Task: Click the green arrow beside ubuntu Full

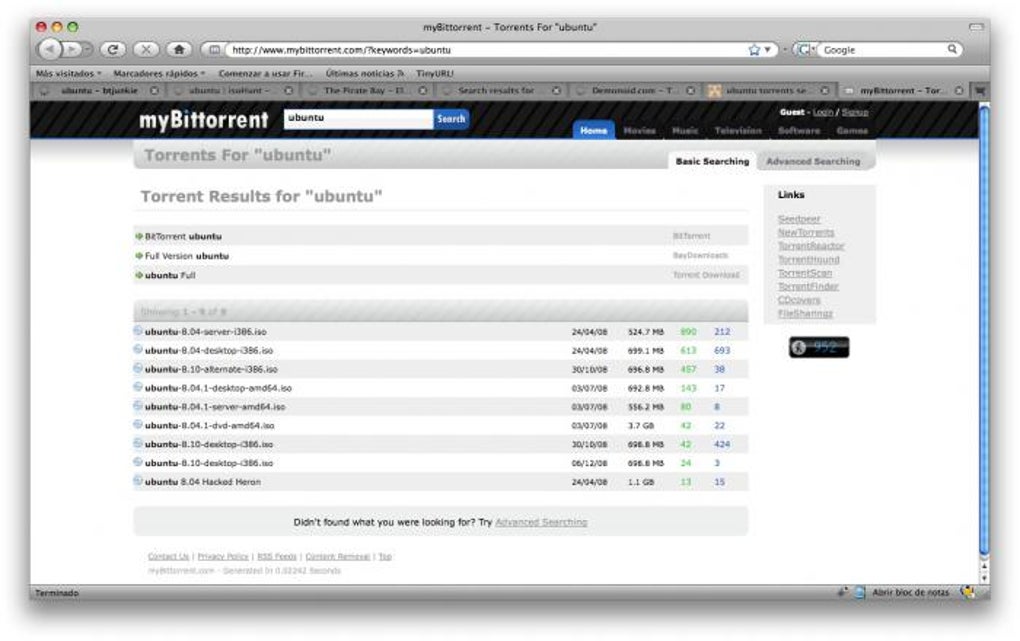Action: click(x=139, y=275)
